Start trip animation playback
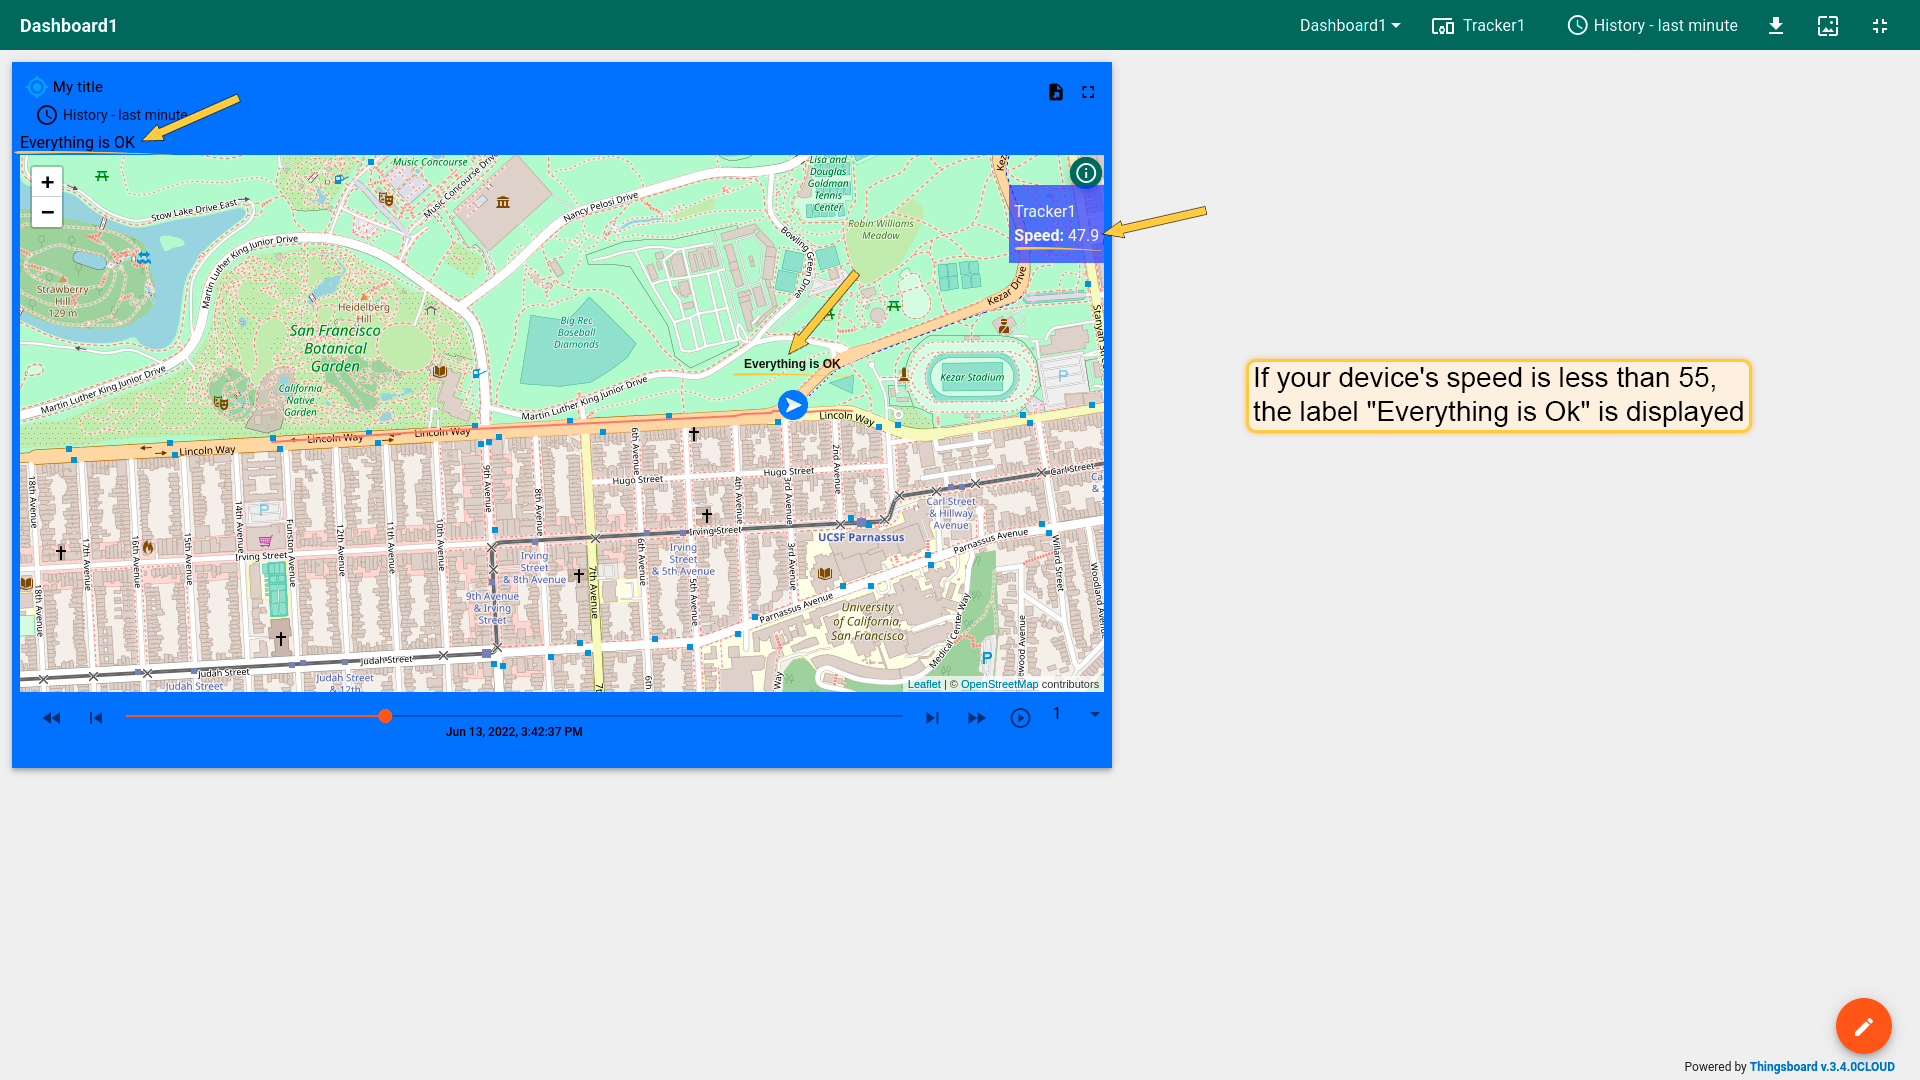1920x1080 pixels. 1020,718
